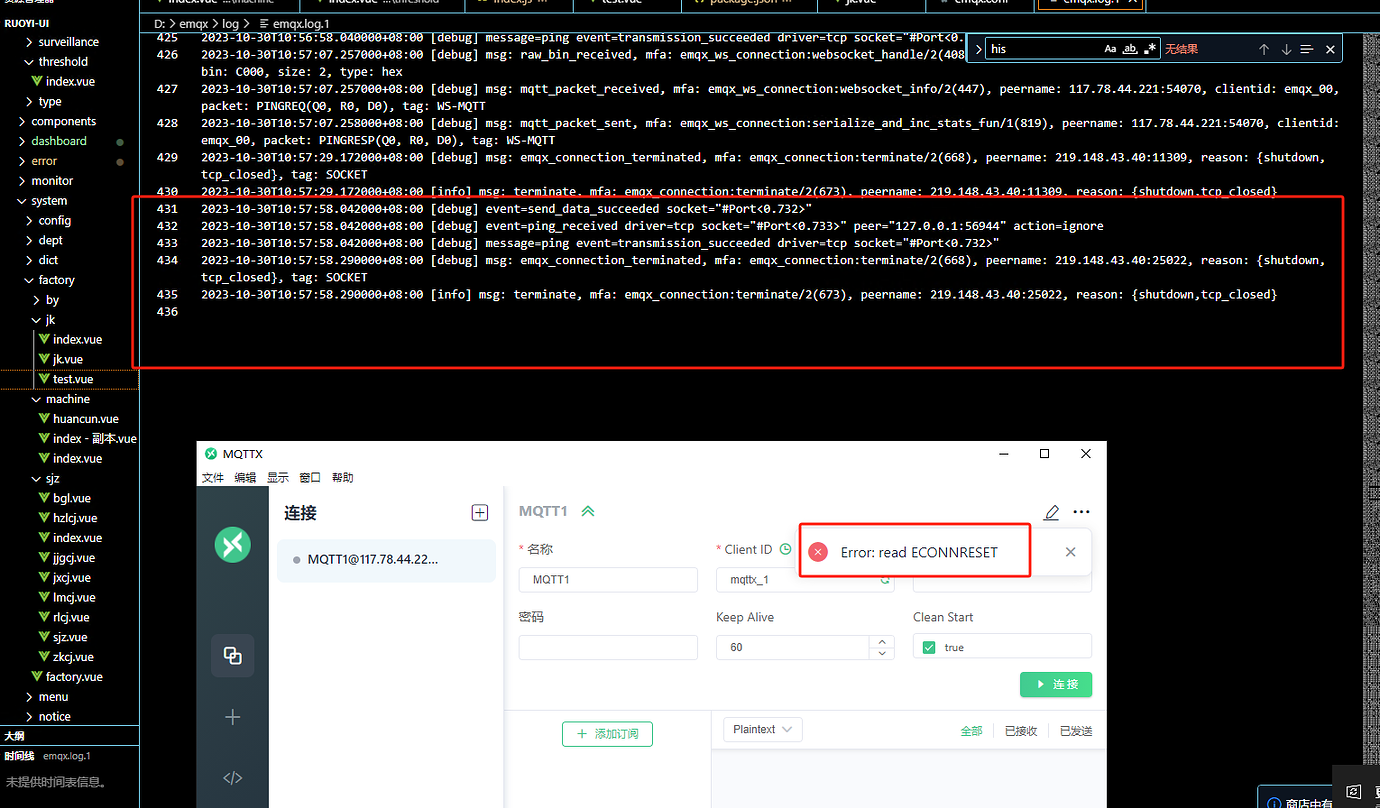Click the plus icon beside 连接 header
Image resolution: width=1380 pixels, height=808 pixels.
(x=479, y=511)
